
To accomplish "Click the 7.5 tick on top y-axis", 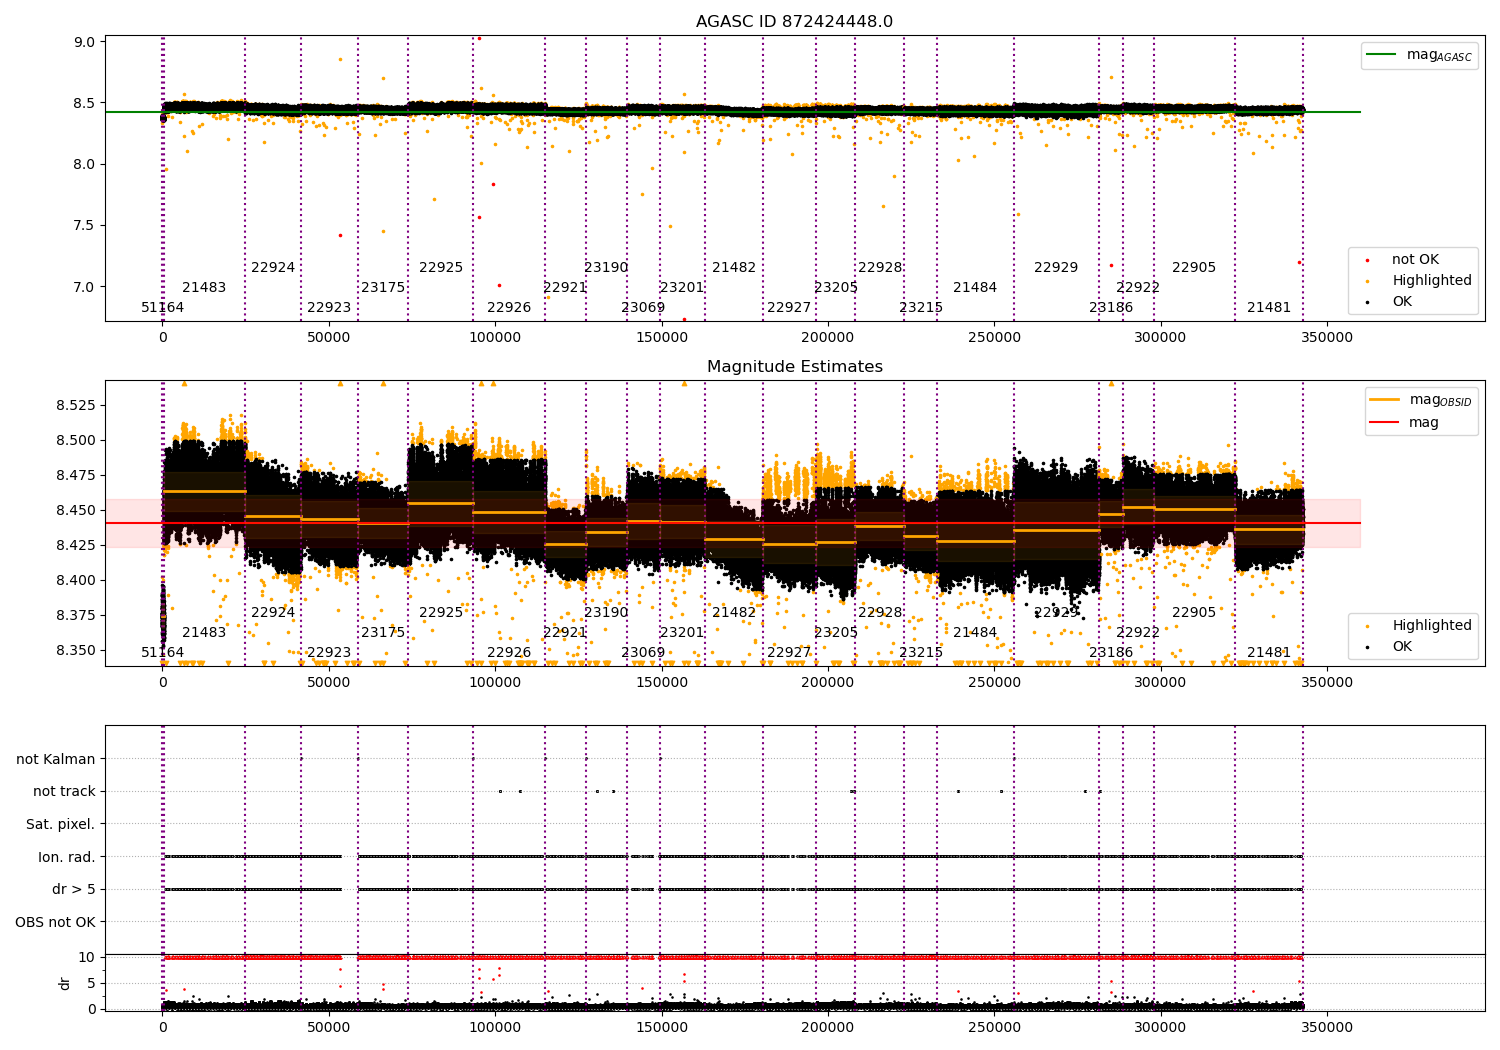I will [x=85, y=226].
